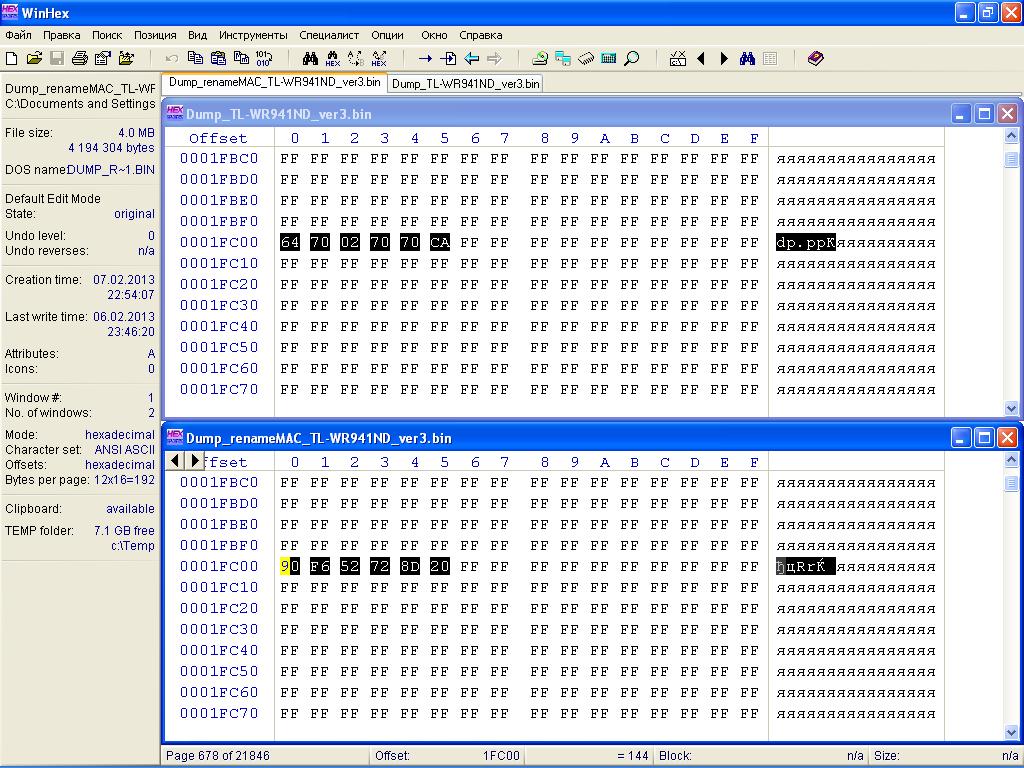Open the Позиция menu

tap(155, 35)
